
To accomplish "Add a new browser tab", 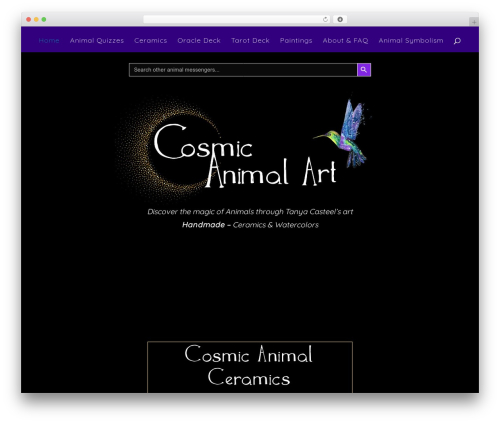I will tap(474, 22).
